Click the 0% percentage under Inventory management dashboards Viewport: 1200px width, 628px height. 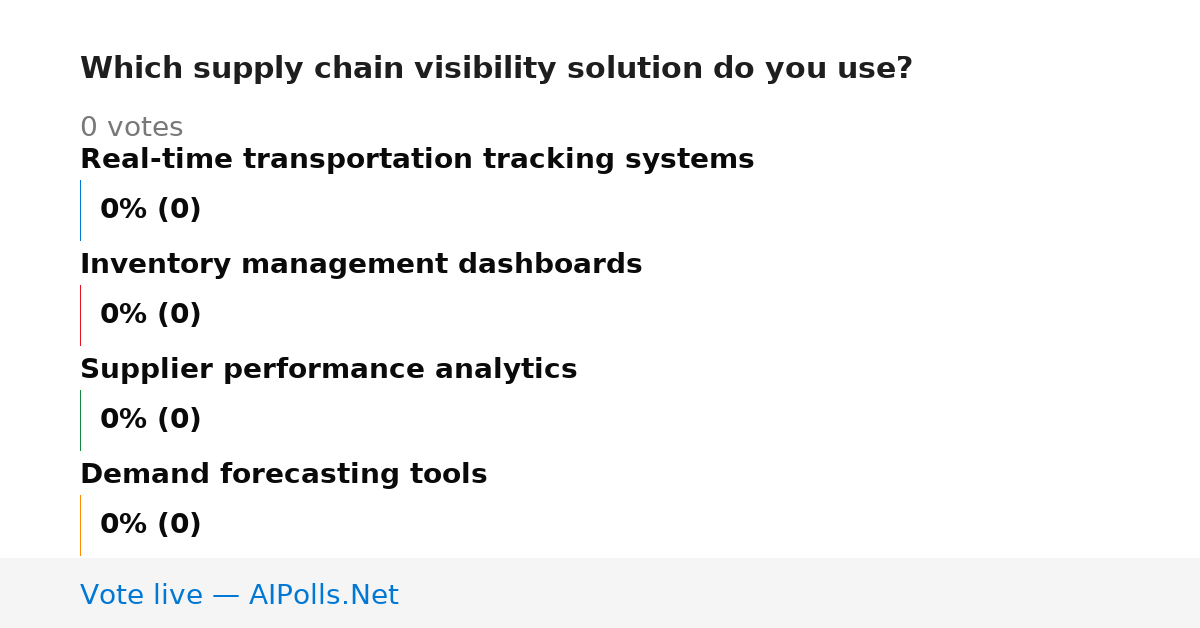(x=123, y=315)
